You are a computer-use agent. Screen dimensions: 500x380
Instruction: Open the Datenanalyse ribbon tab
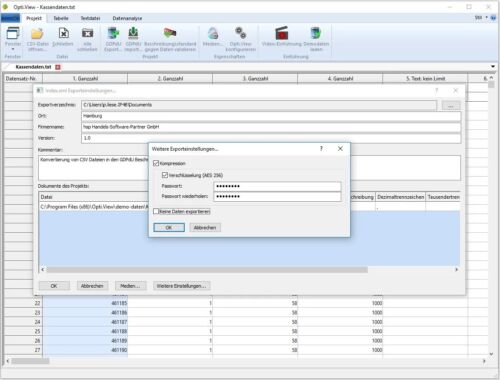127,18
